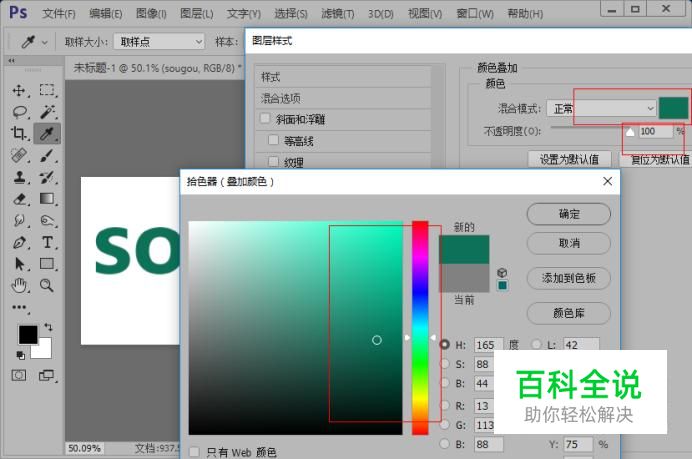Select the R red radio button

445,405
